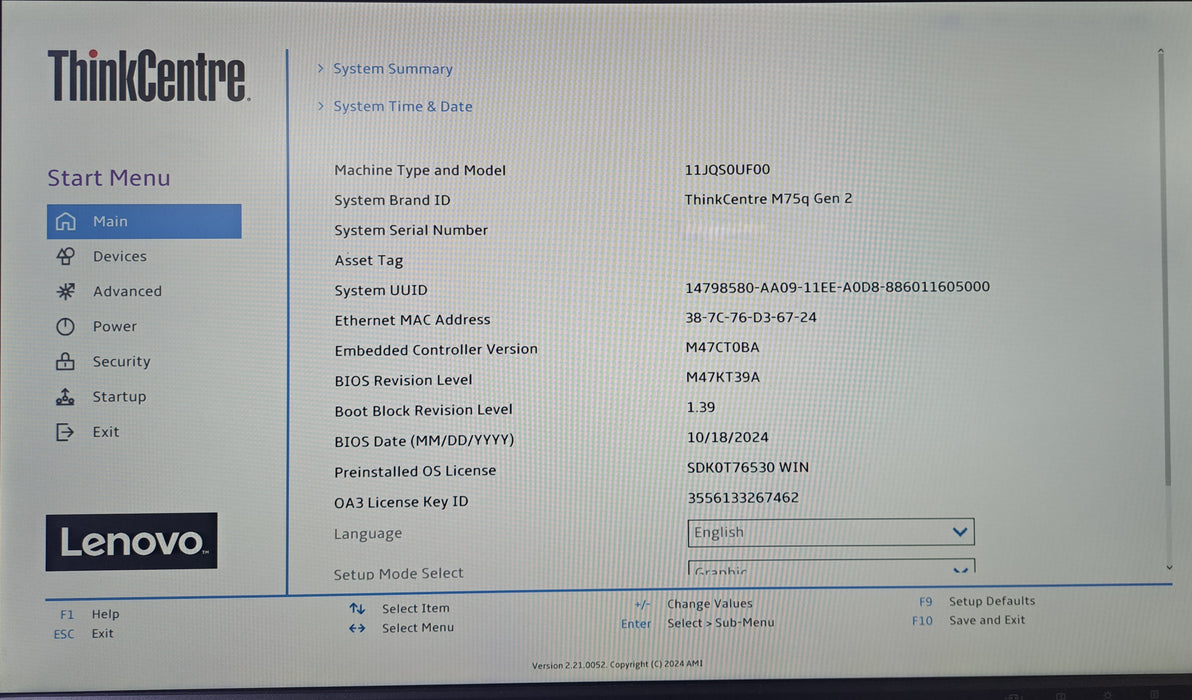
Task: Click OA3 key ID 3556133267462
Action: point(743,498)
